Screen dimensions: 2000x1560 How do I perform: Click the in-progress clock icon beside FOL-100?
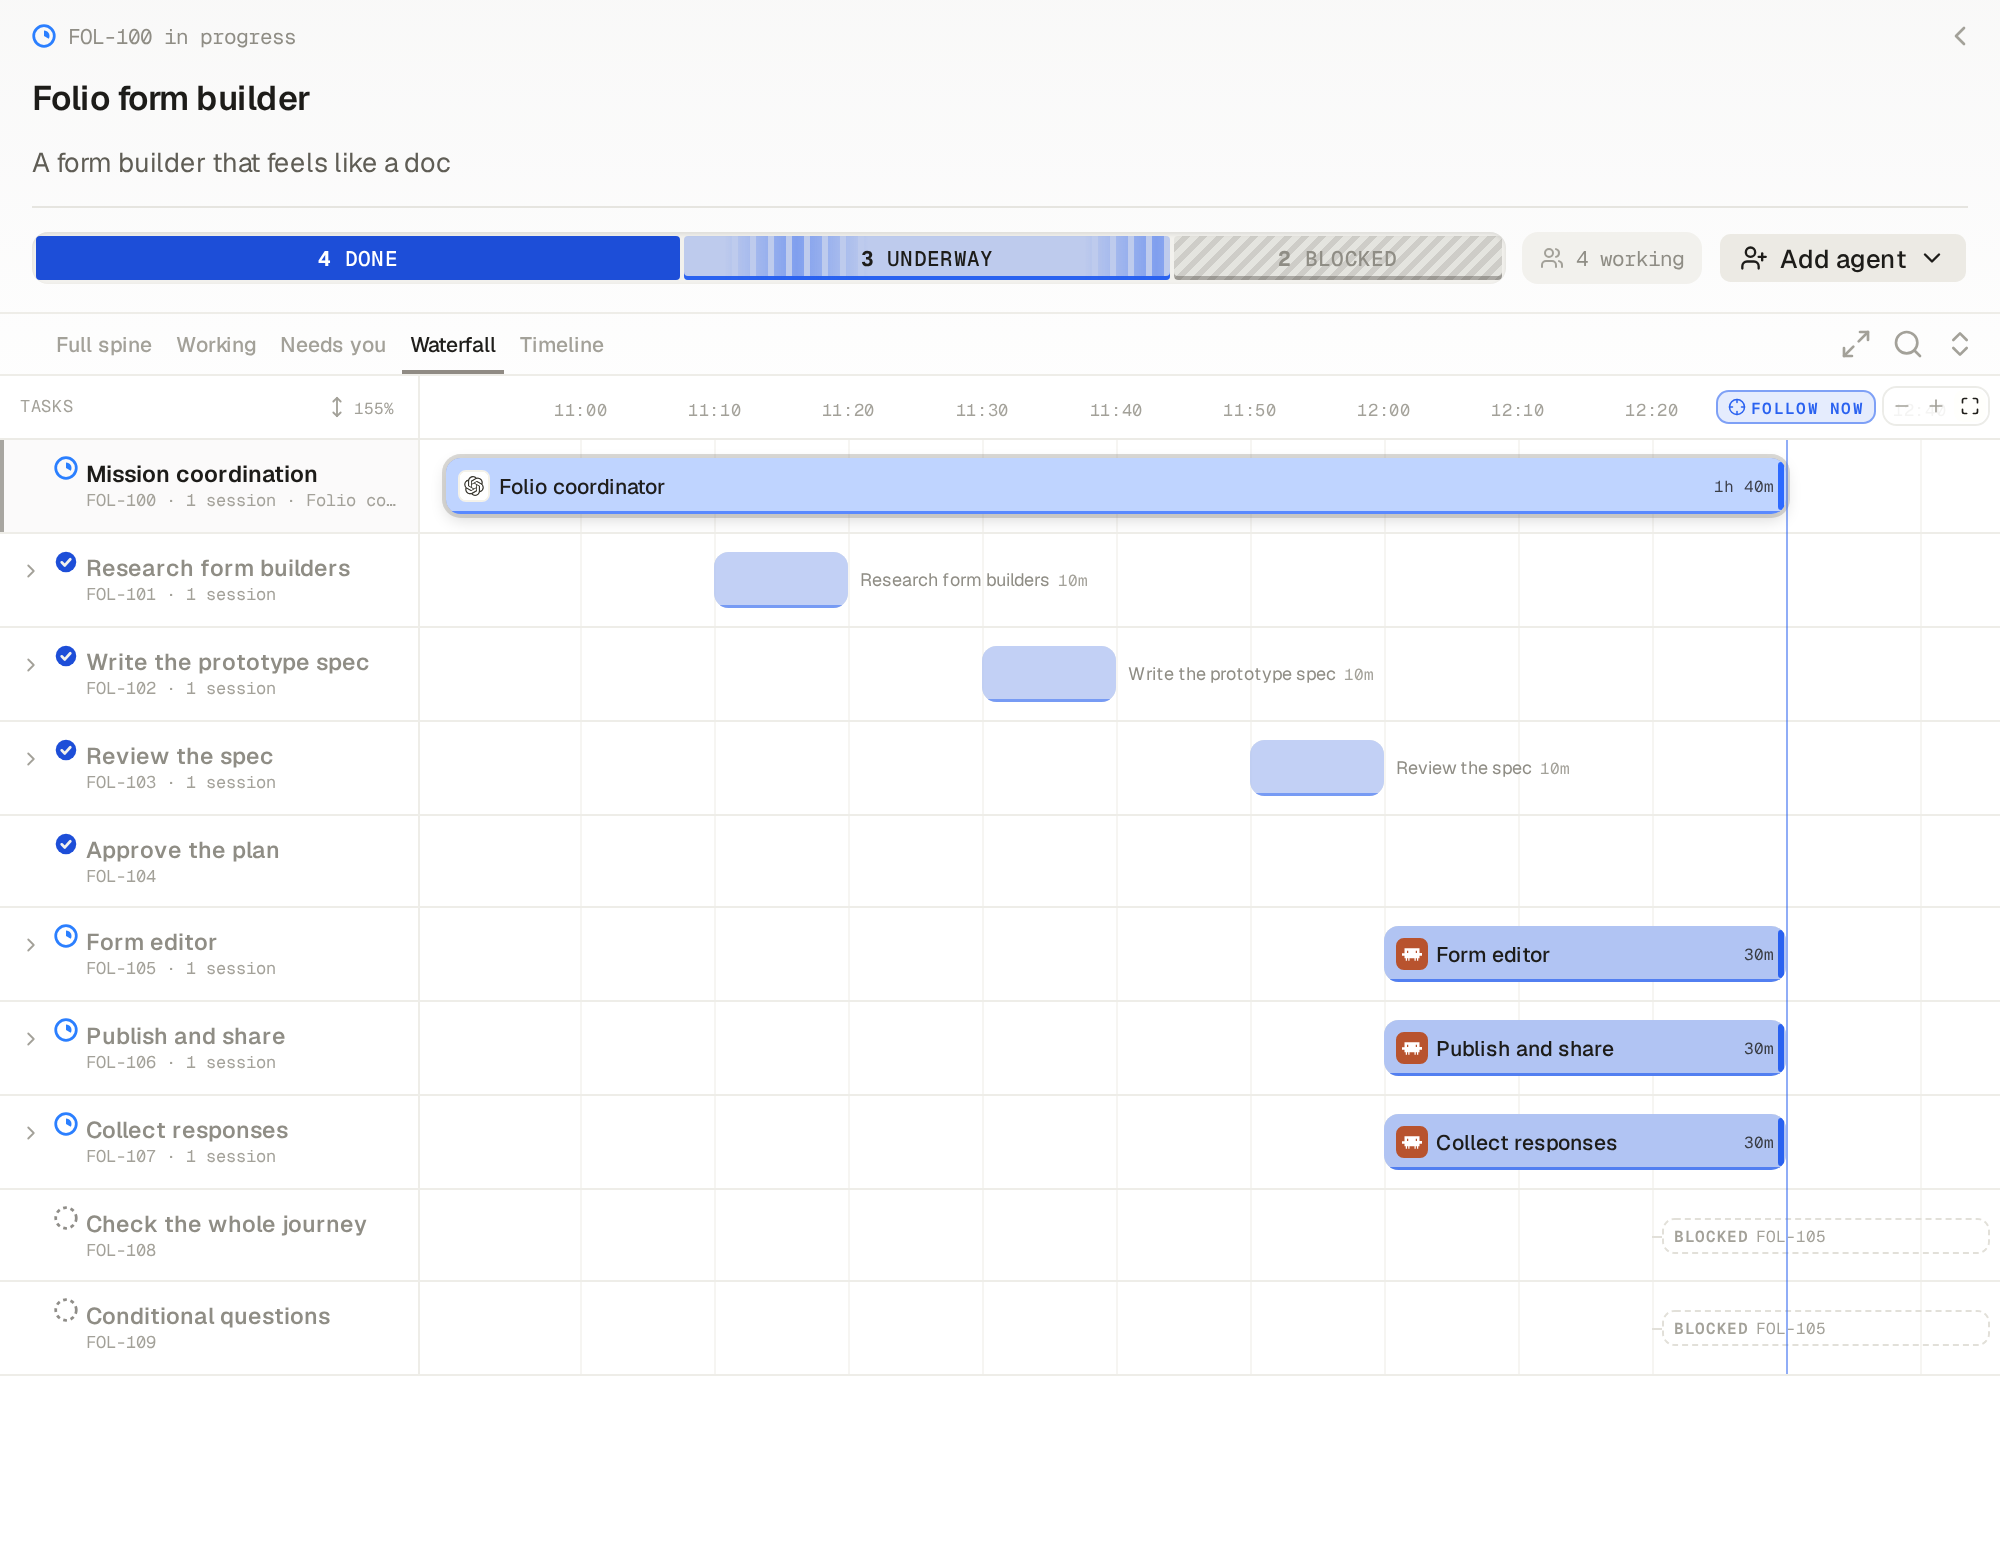coord(44,37)
